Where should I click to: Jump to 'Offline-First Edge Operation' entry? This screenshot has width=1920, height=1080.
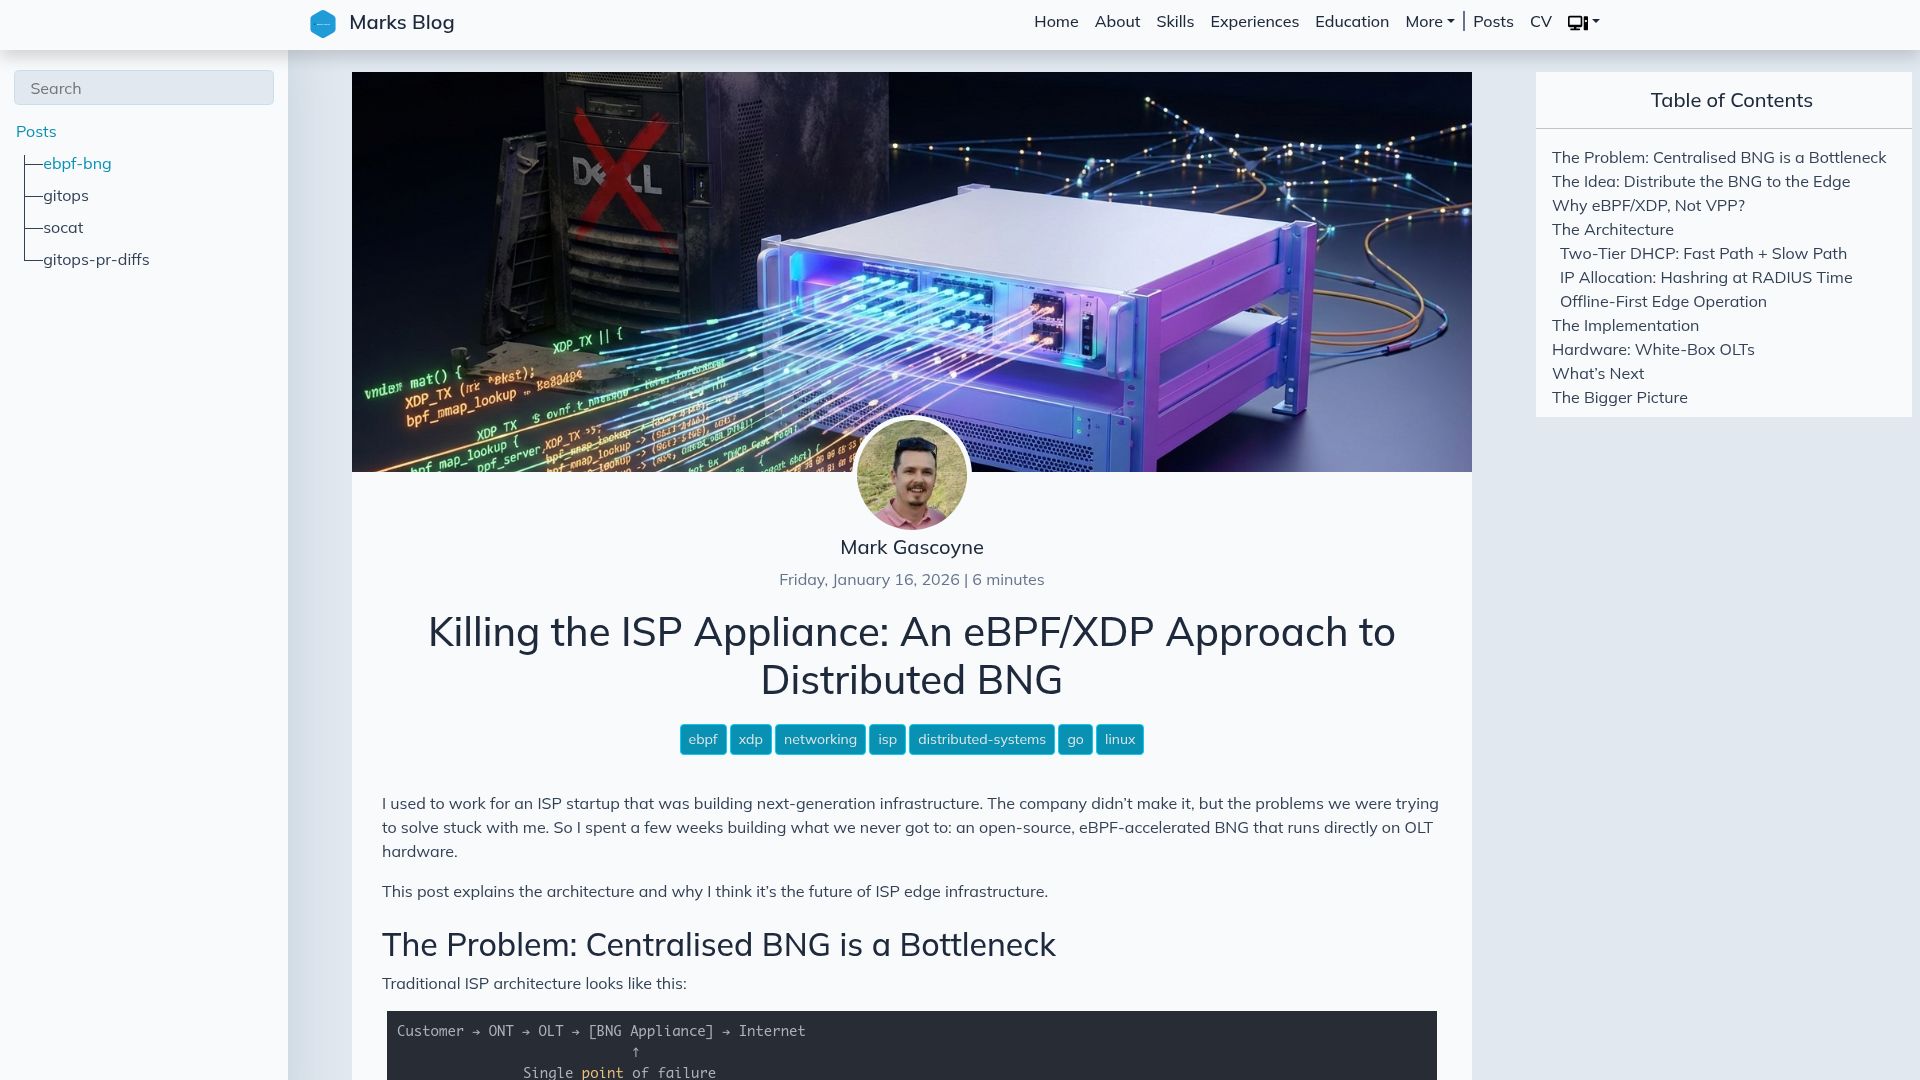tap(1663, 302)
